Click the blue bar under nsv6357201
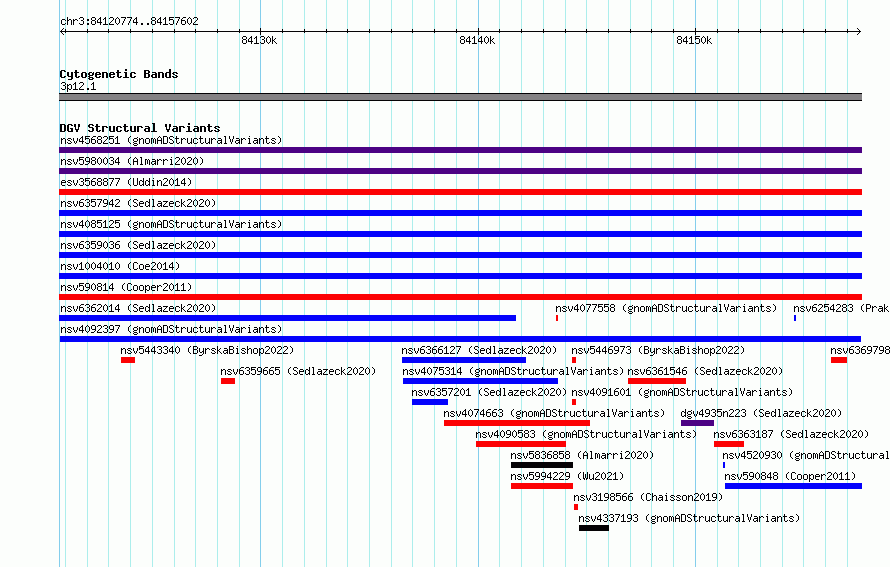 (430, 402)
